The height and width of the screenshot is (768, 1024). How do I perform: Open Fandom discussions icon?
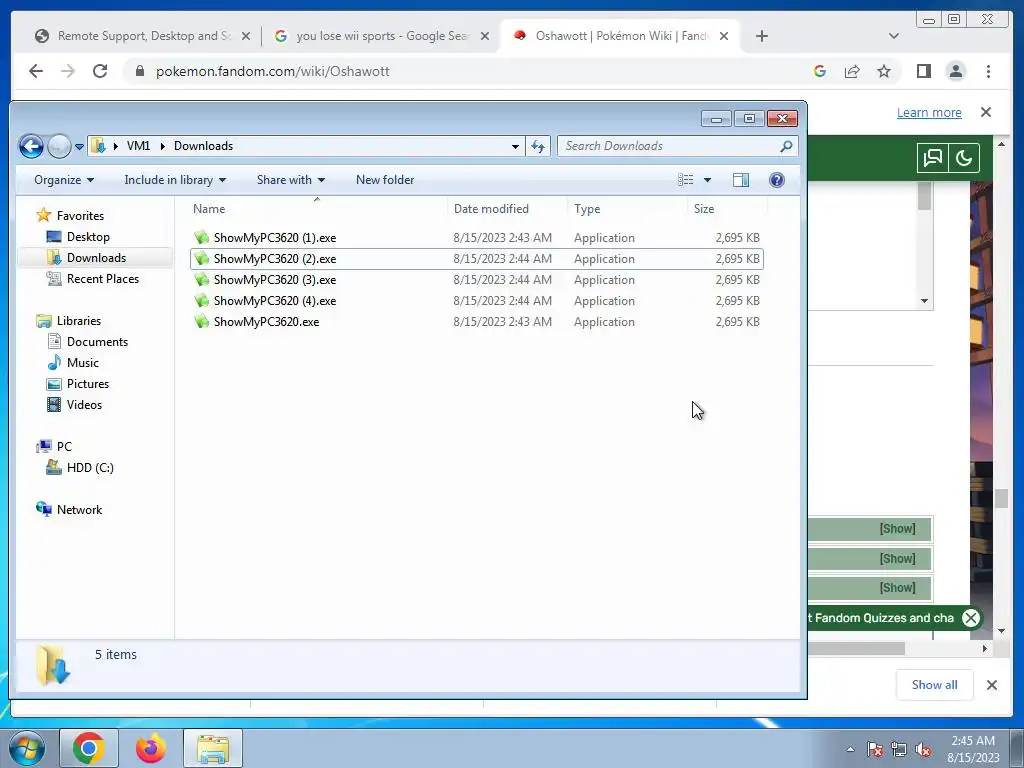933,157
